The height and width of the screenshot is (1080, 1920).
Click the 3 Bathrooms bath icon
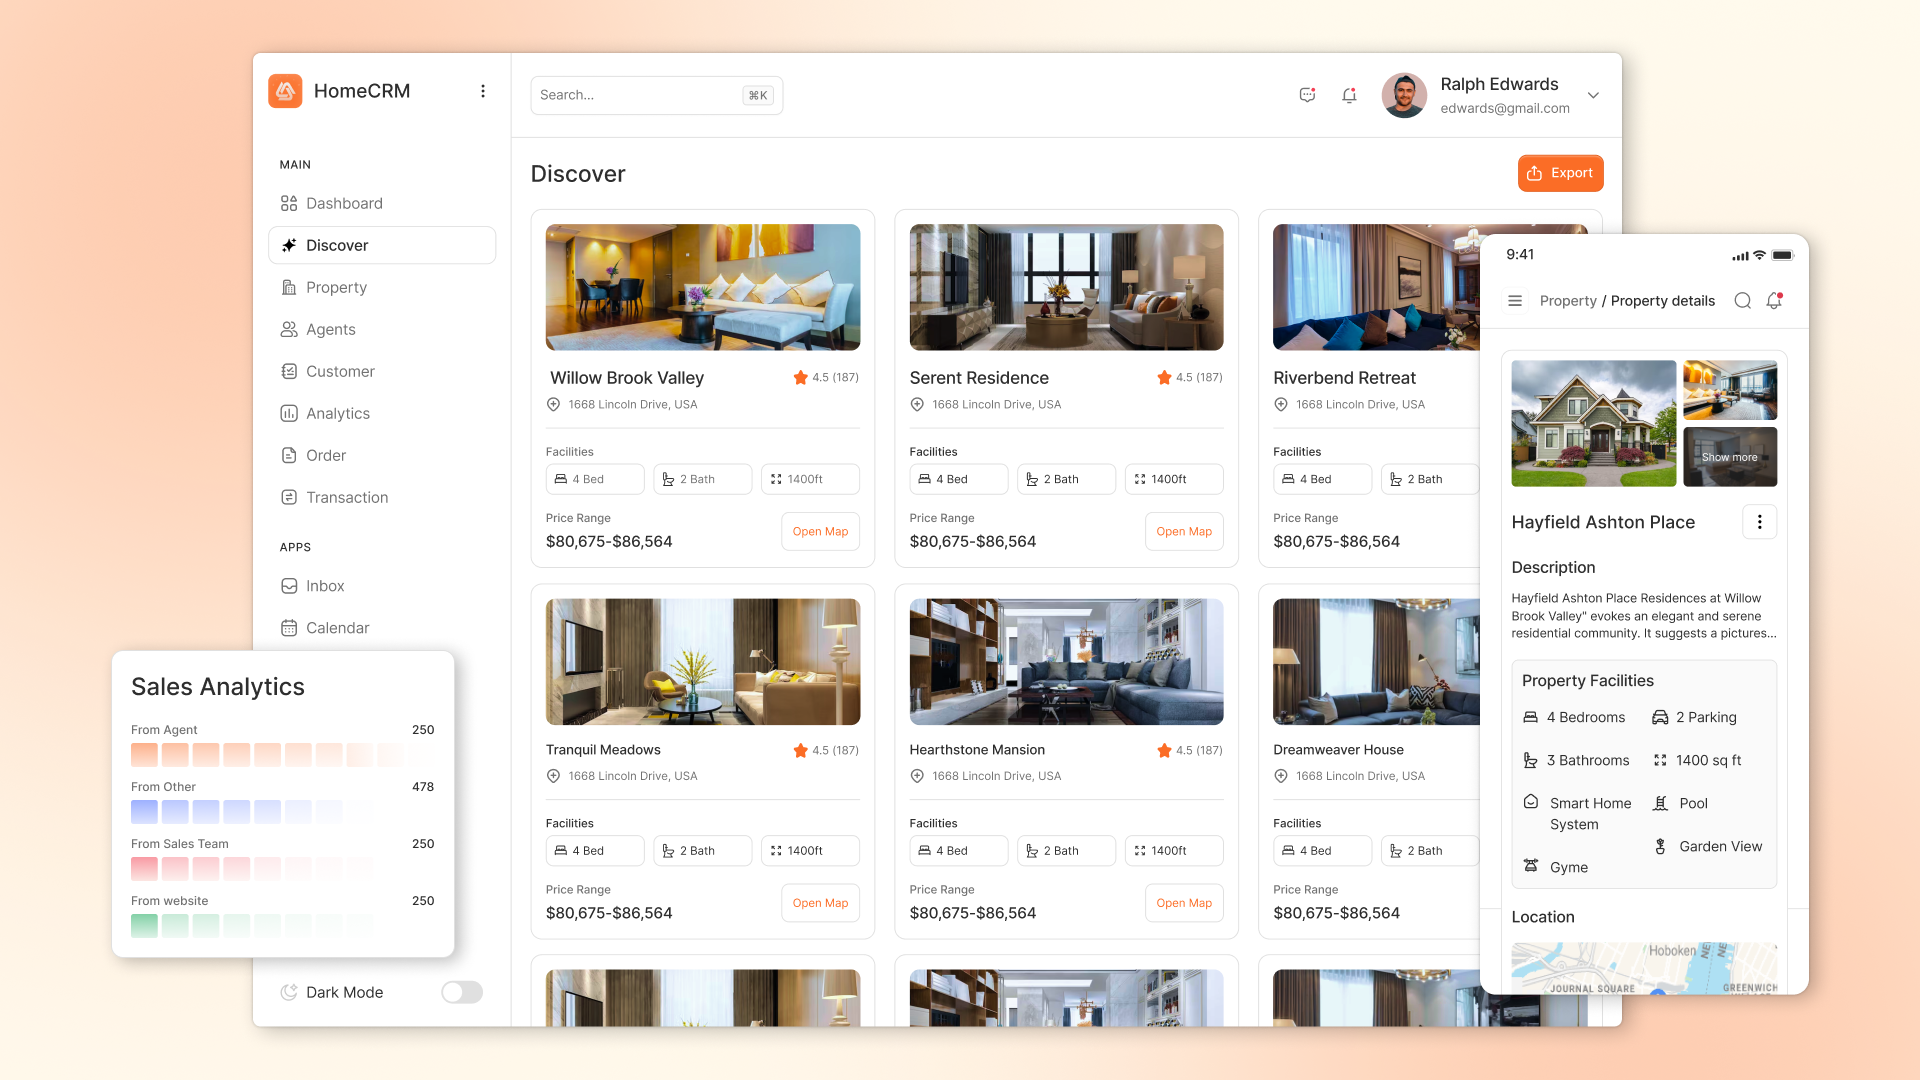coord(1530,760)
